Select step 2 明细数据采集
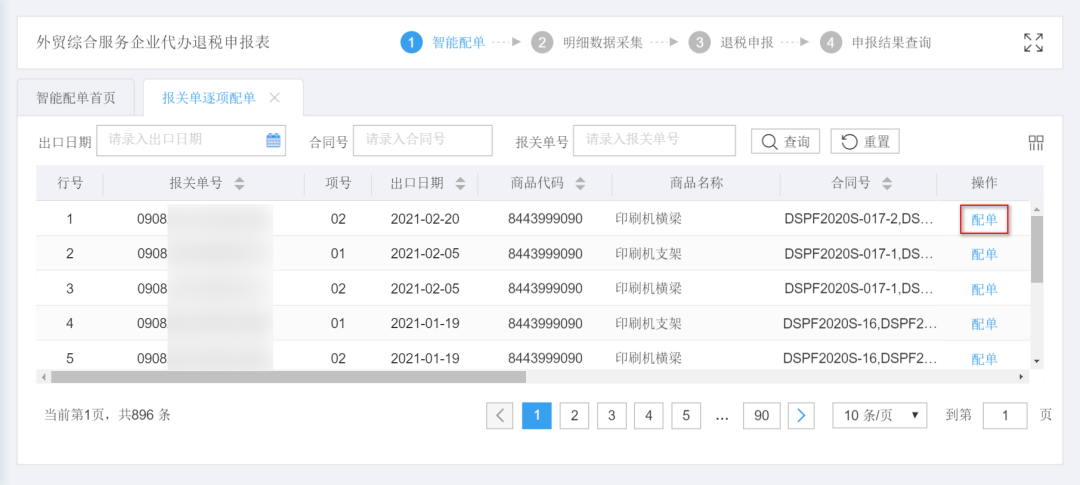This screenshot has height=485, width=1080. (x=590, y=42)
